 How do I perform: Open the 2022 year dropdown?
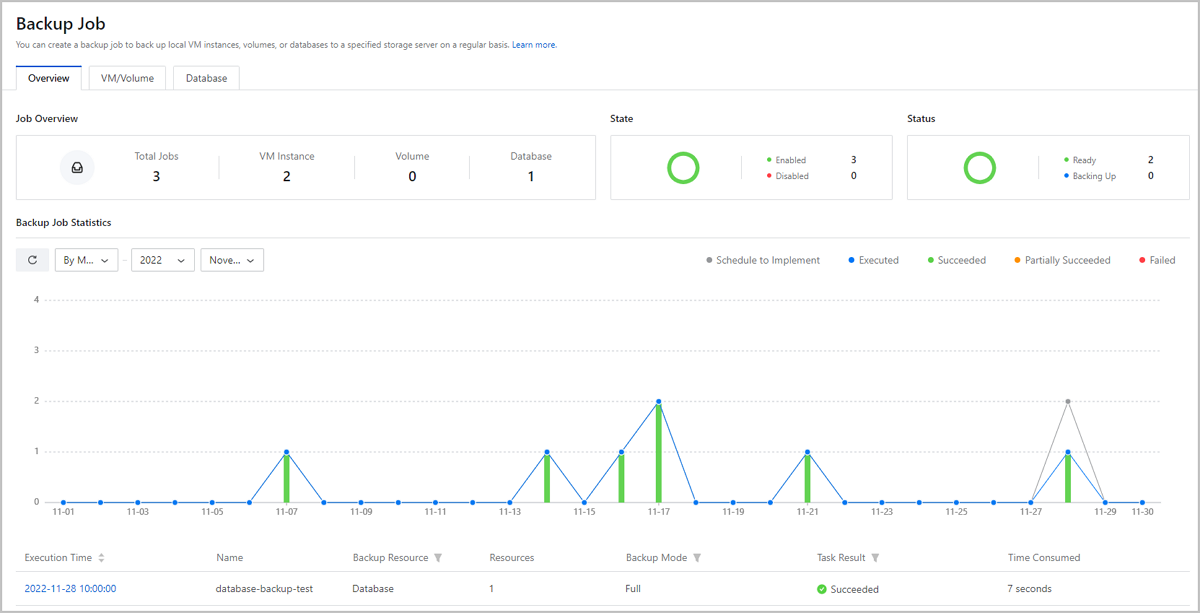[163, 260]
